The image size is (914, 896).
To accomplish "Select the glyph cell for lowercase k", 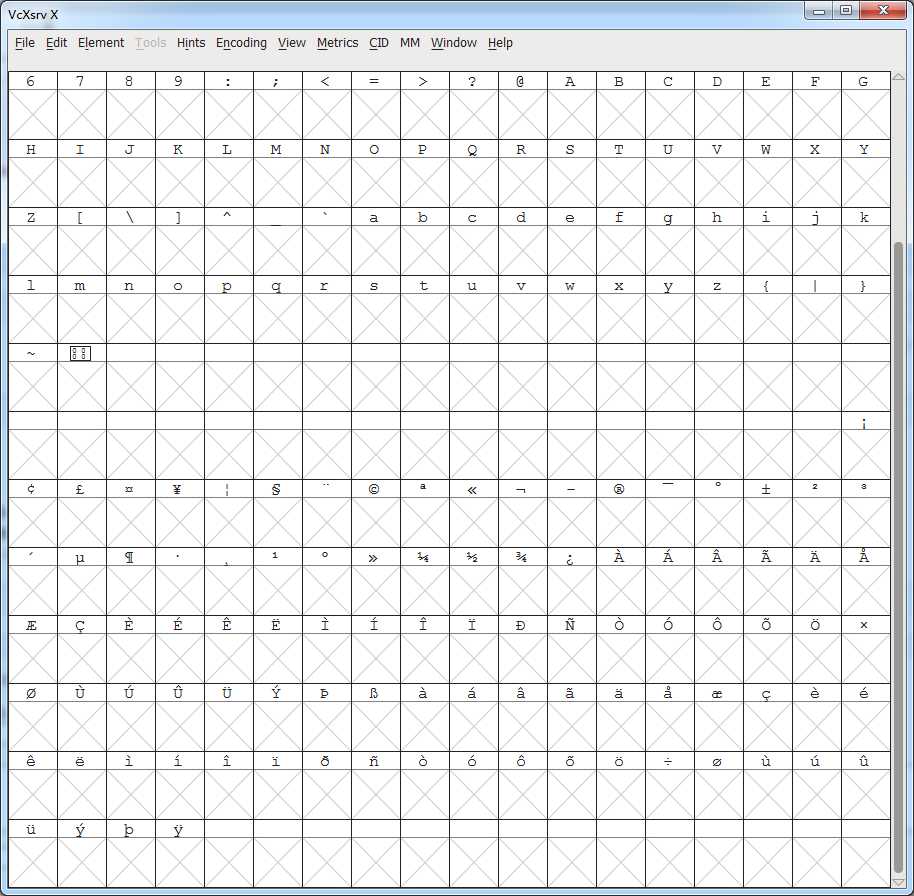I will pyautogui.click(x=866, y=242).
